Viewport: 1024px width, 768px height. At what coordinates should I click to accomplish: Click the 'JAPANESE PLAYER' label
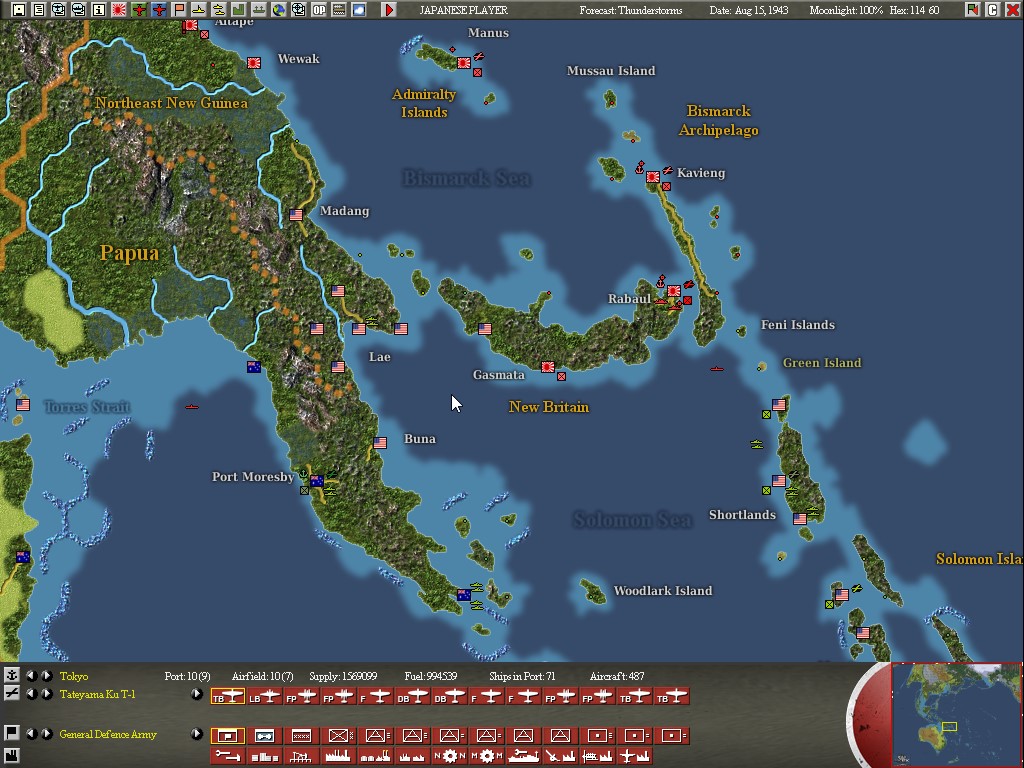pos(463,10)
